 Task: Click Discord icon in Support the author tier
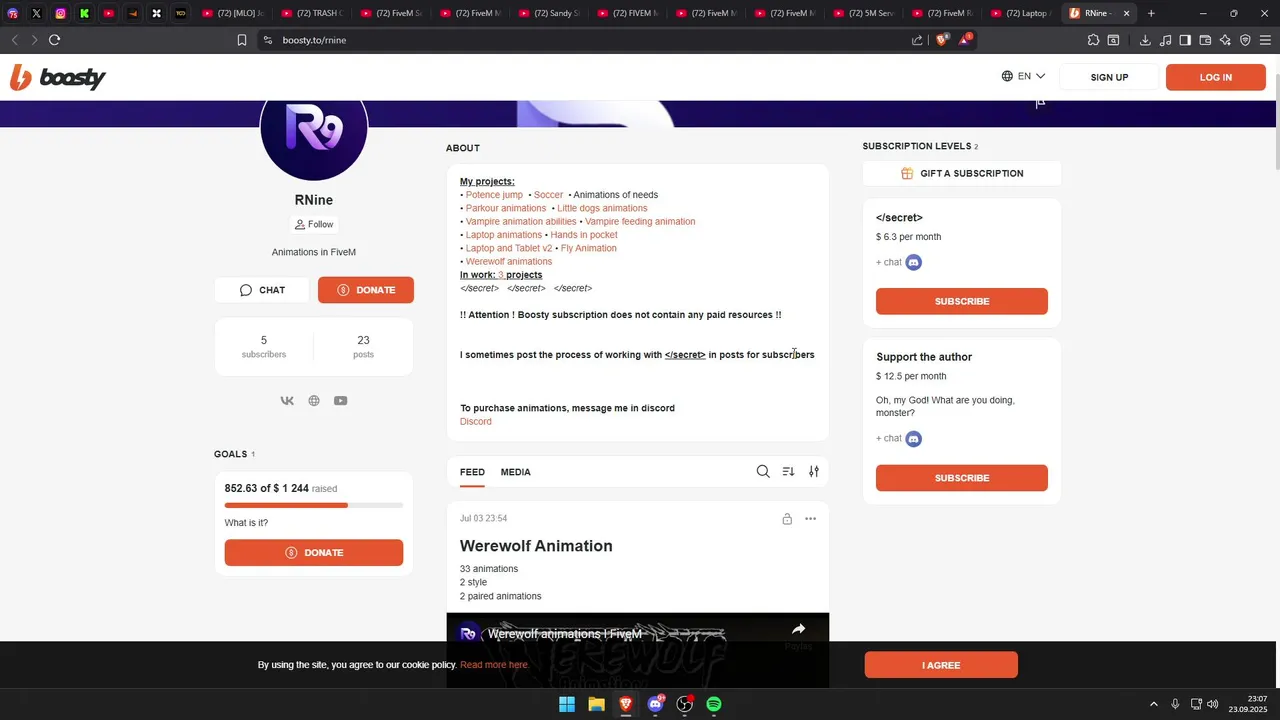pos(913,439)
